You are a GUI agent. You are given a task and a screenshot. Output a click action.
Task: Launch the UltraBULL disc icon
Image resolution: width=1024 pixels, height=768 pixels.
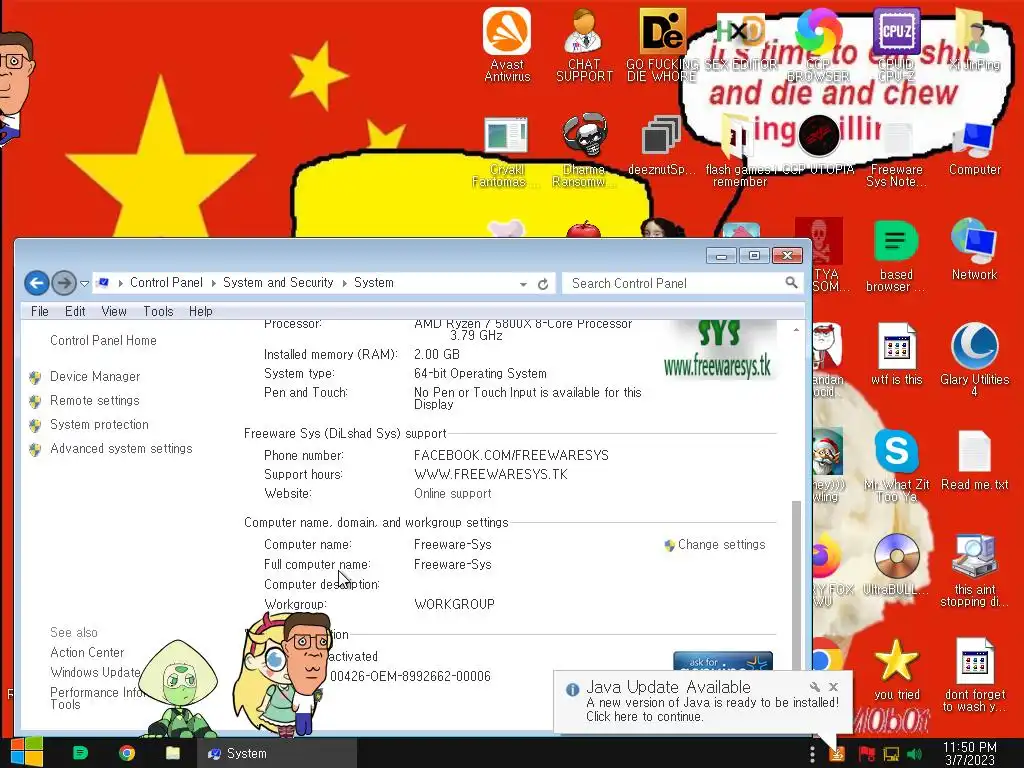[896, 564]
